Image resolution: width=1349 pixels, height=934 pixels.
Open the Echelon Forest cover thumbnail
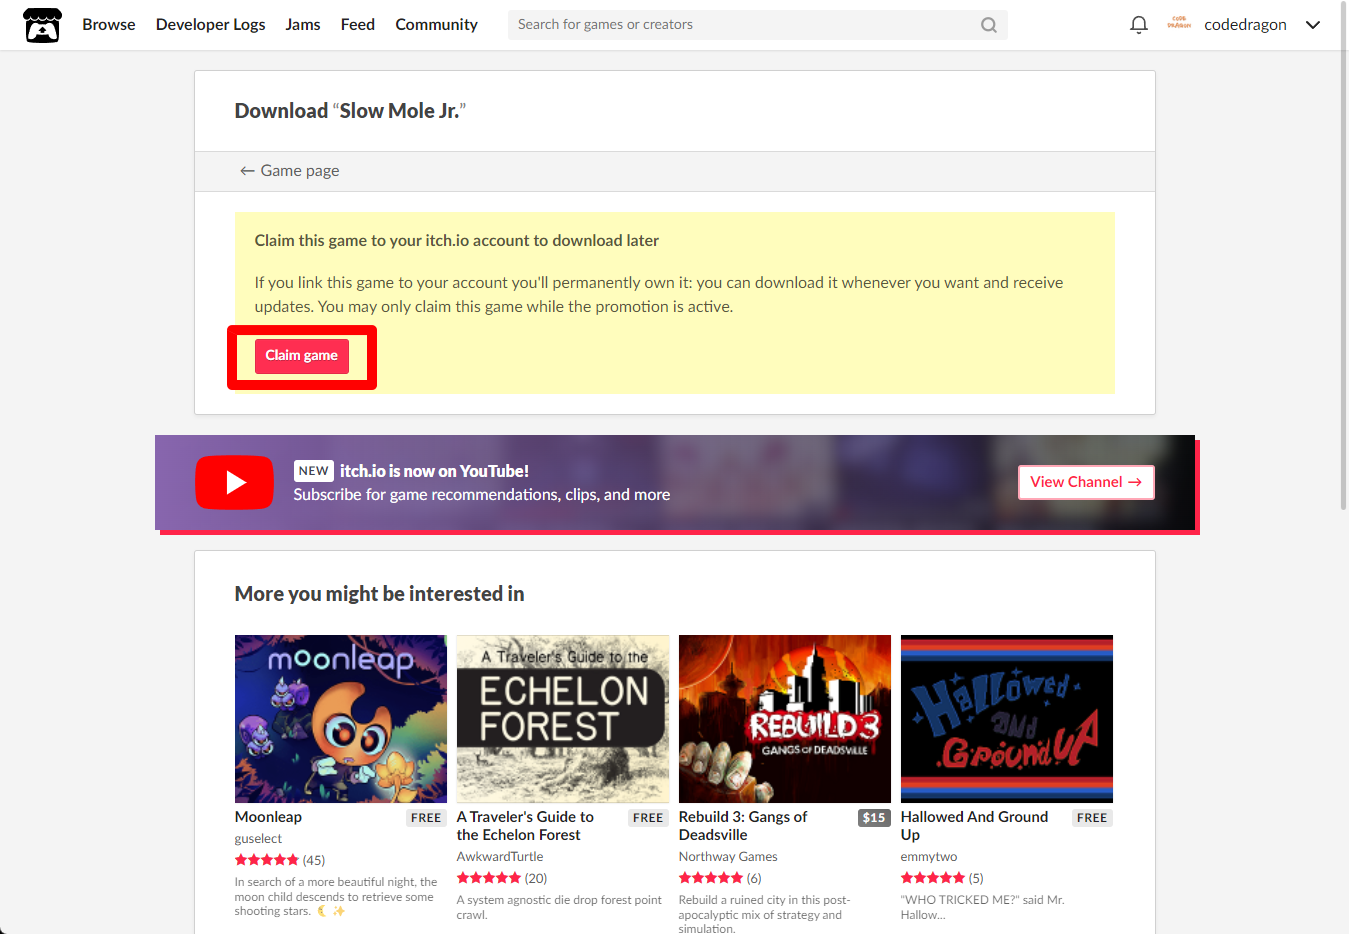pos(562,719)
